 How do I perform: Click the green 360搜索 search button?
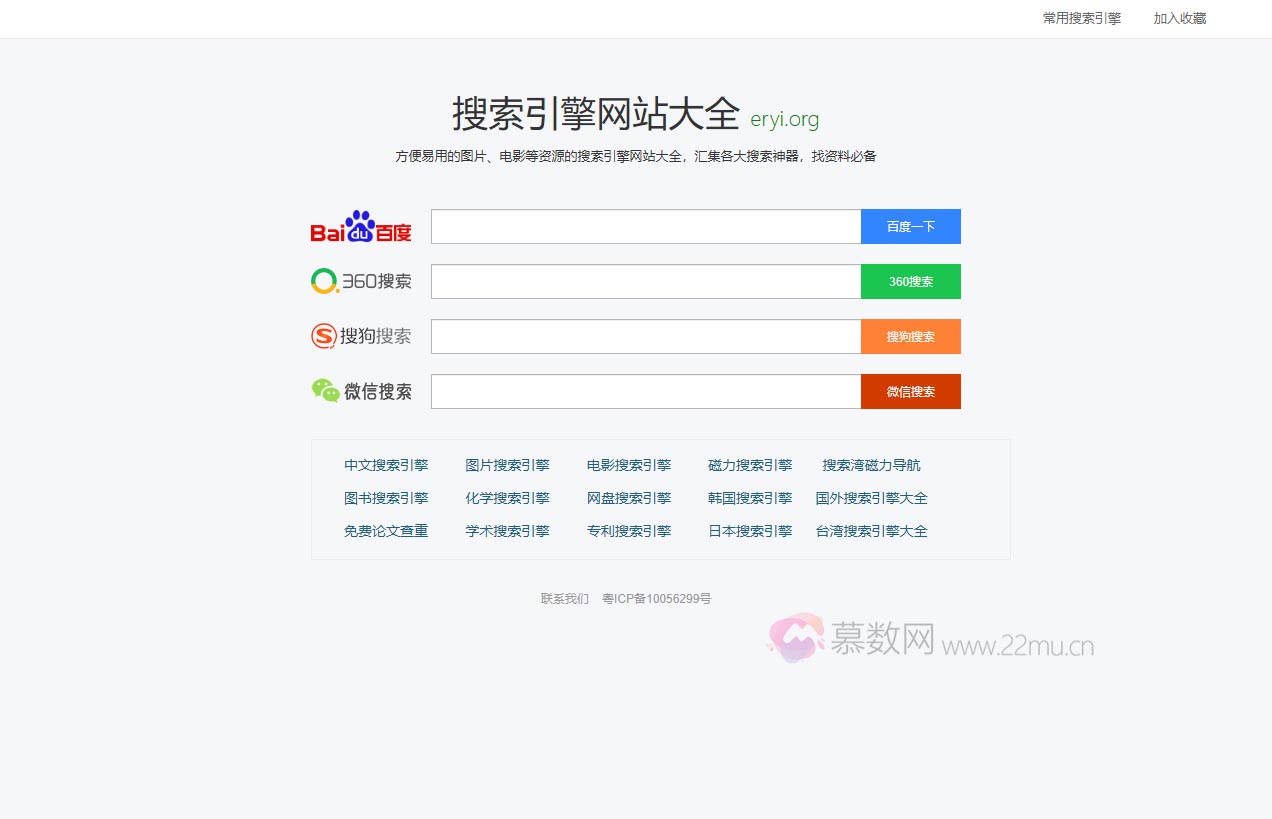tap(910, 281)
